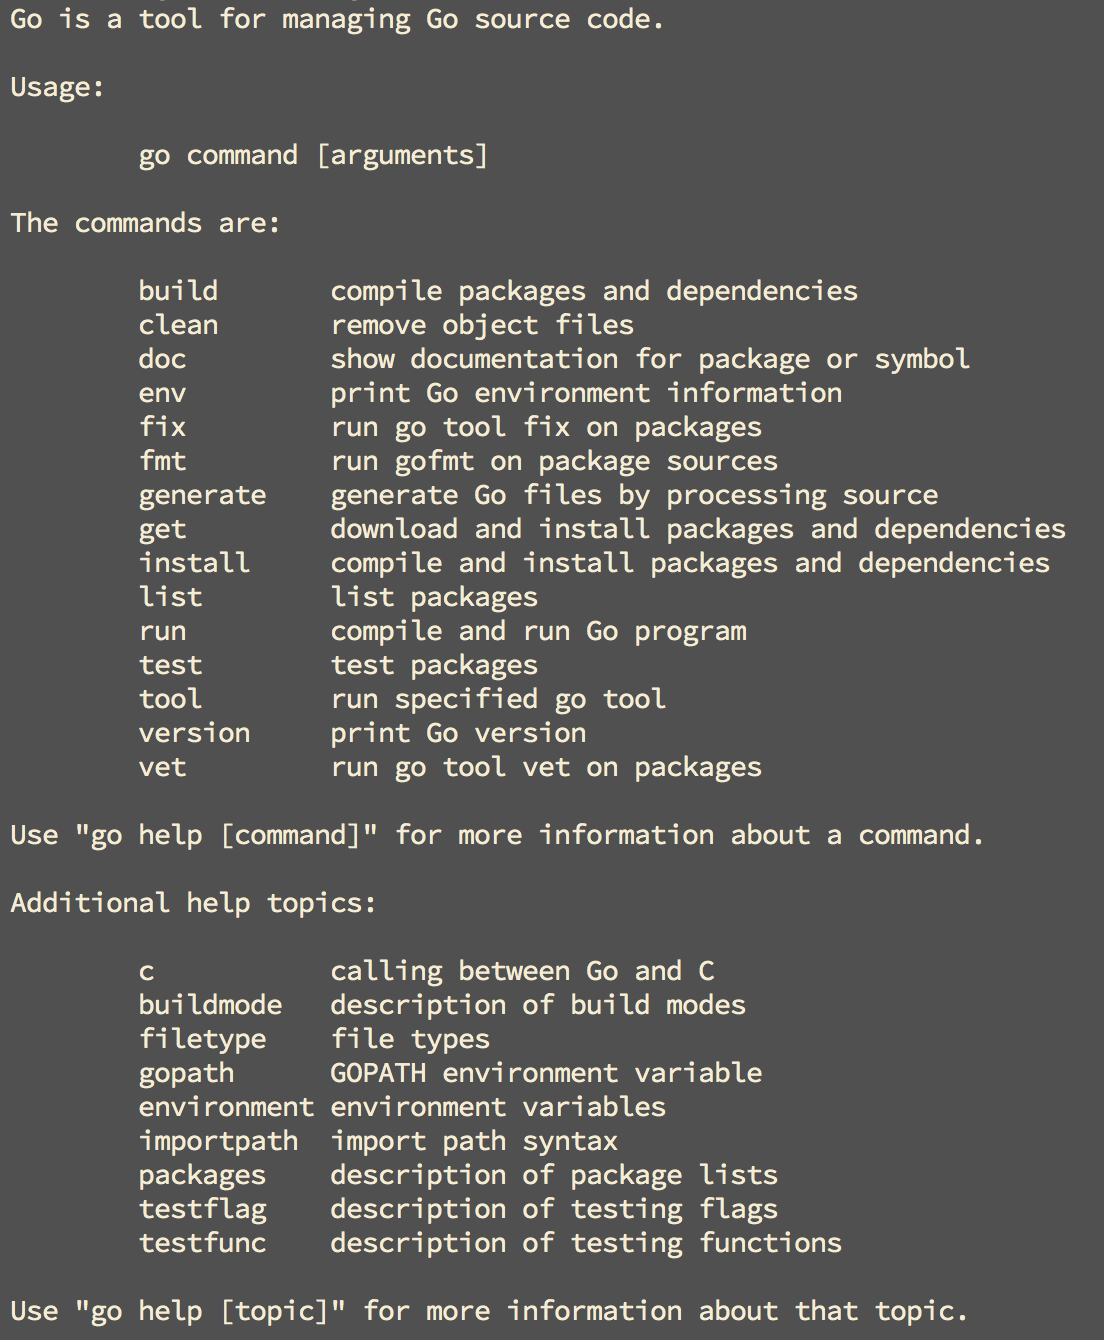Screen dimensions: 1104x1340
Task: Click the 'vet' command name
Action: coord(162,767)
